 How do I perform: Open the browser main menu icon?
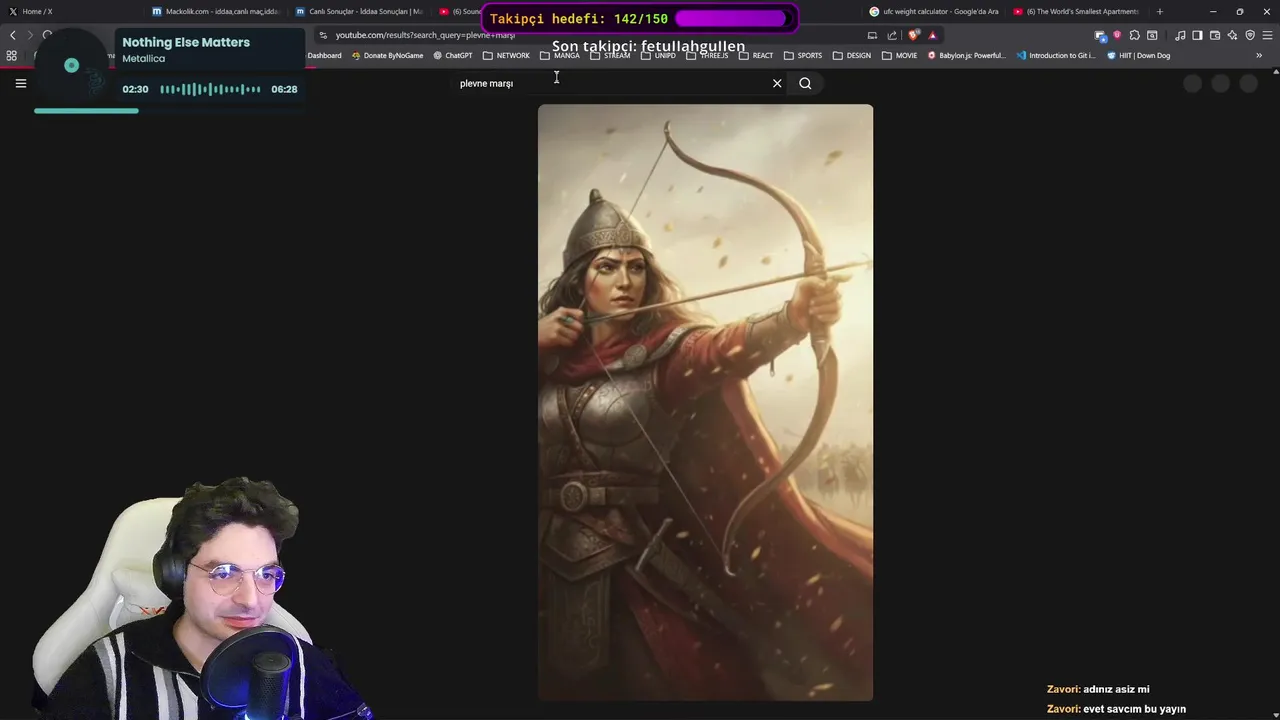pyautogui.click(x=1267, y=35)
